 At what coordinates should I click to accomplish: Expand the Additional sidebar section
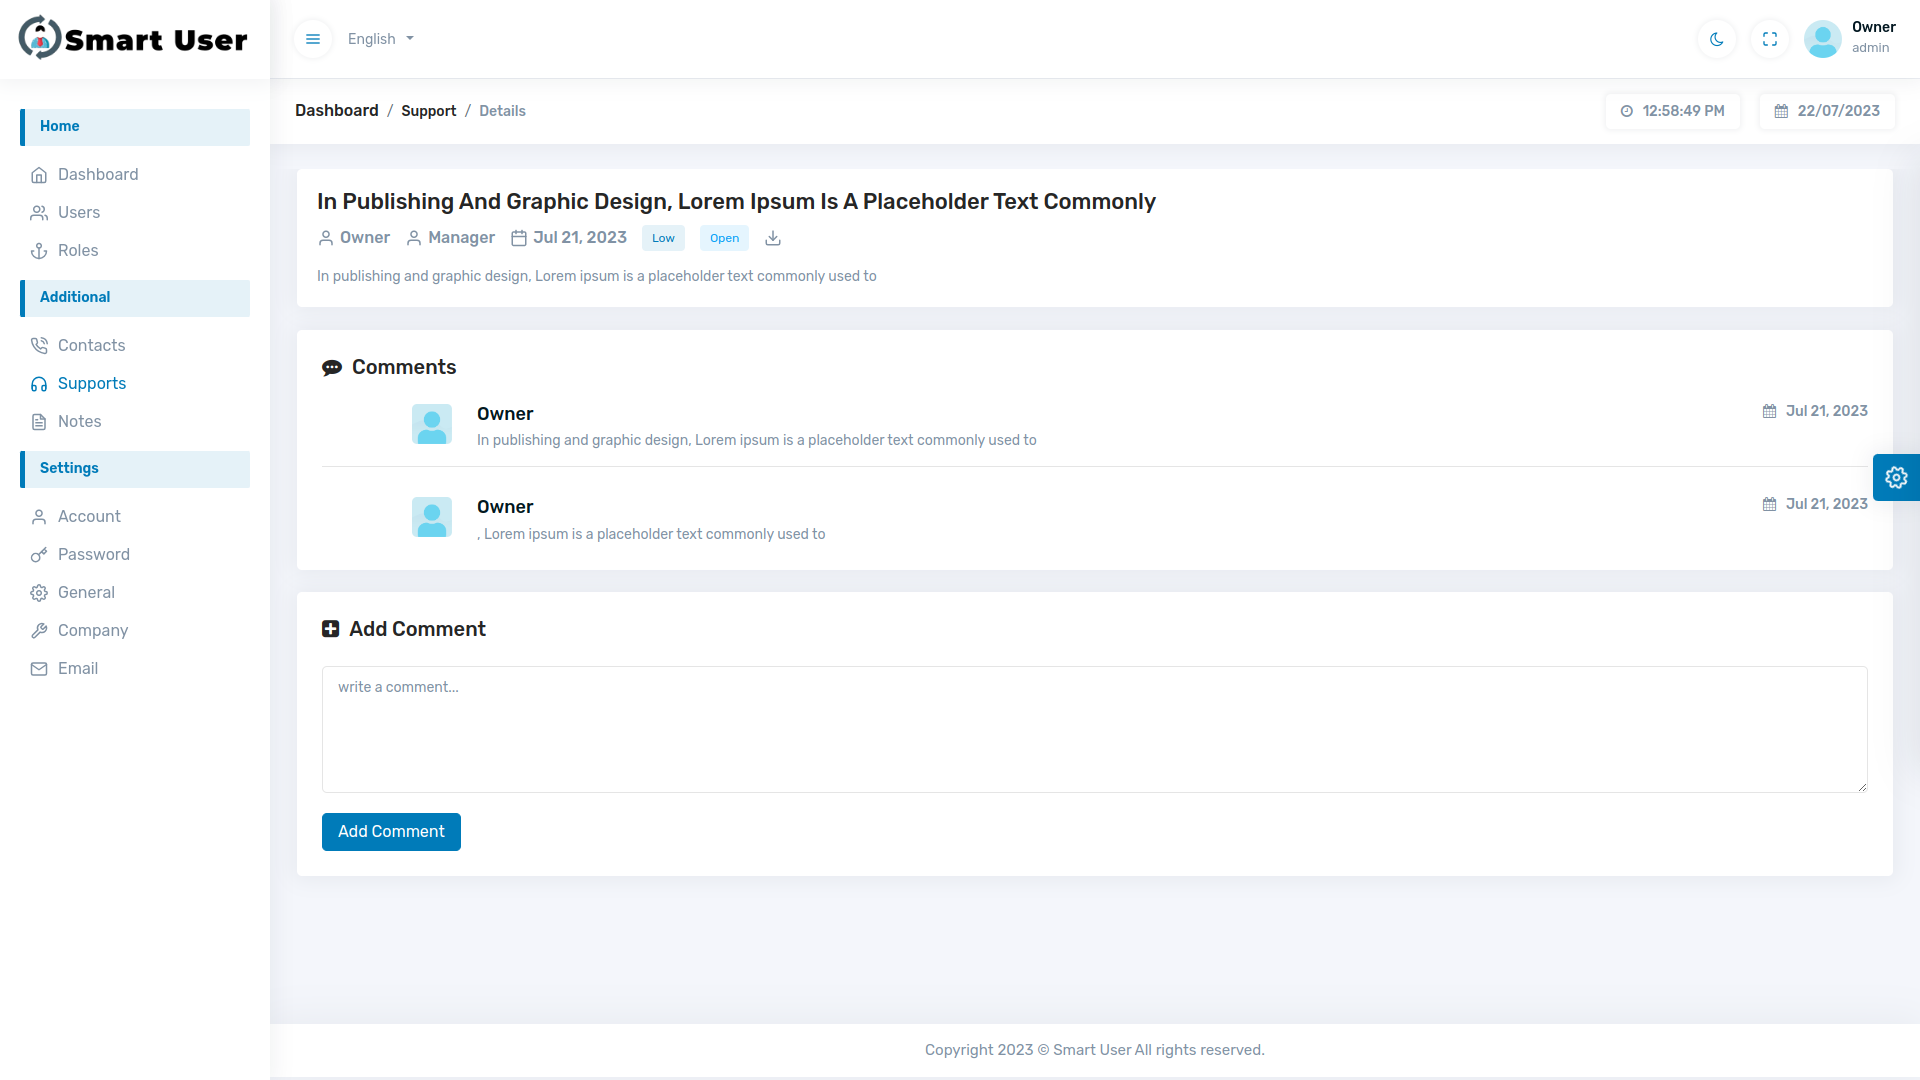pyautogui.click(x=74, y=297)
